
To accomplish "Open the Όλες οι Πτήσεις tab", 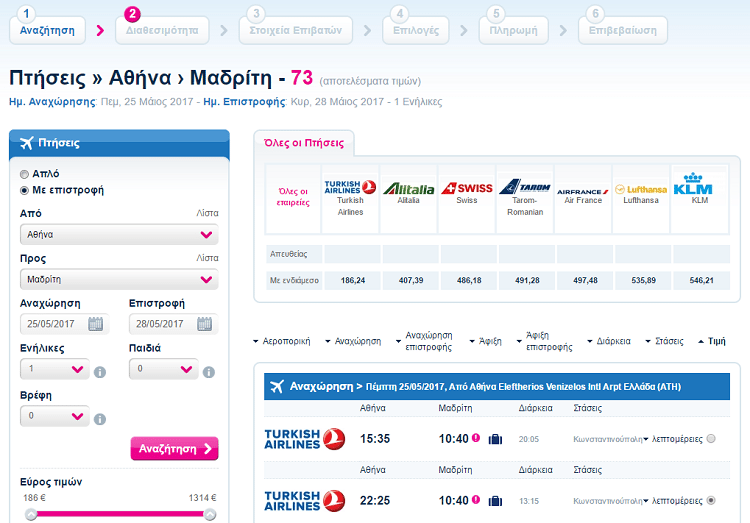I will (x=304, y=143).
